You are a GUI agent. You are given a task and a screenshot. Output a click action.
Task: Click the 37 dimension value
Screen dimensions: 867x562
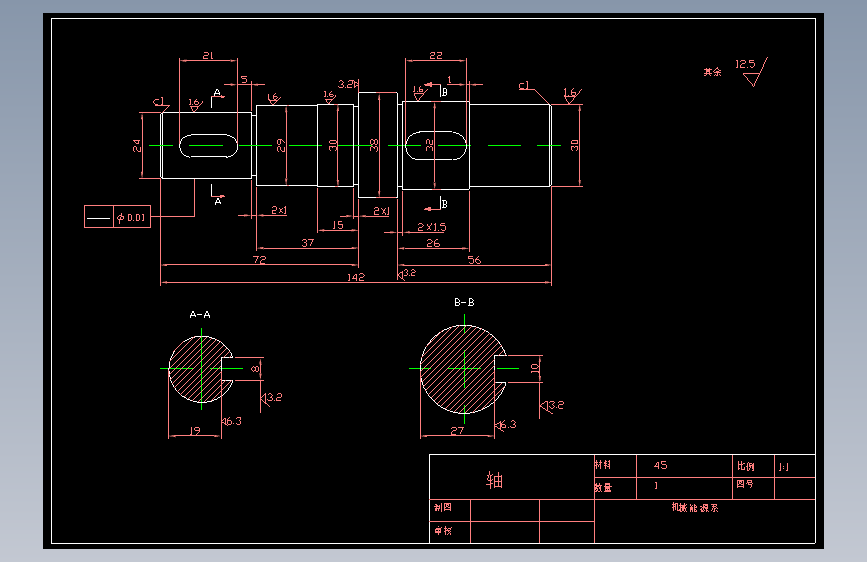[307, 242]
